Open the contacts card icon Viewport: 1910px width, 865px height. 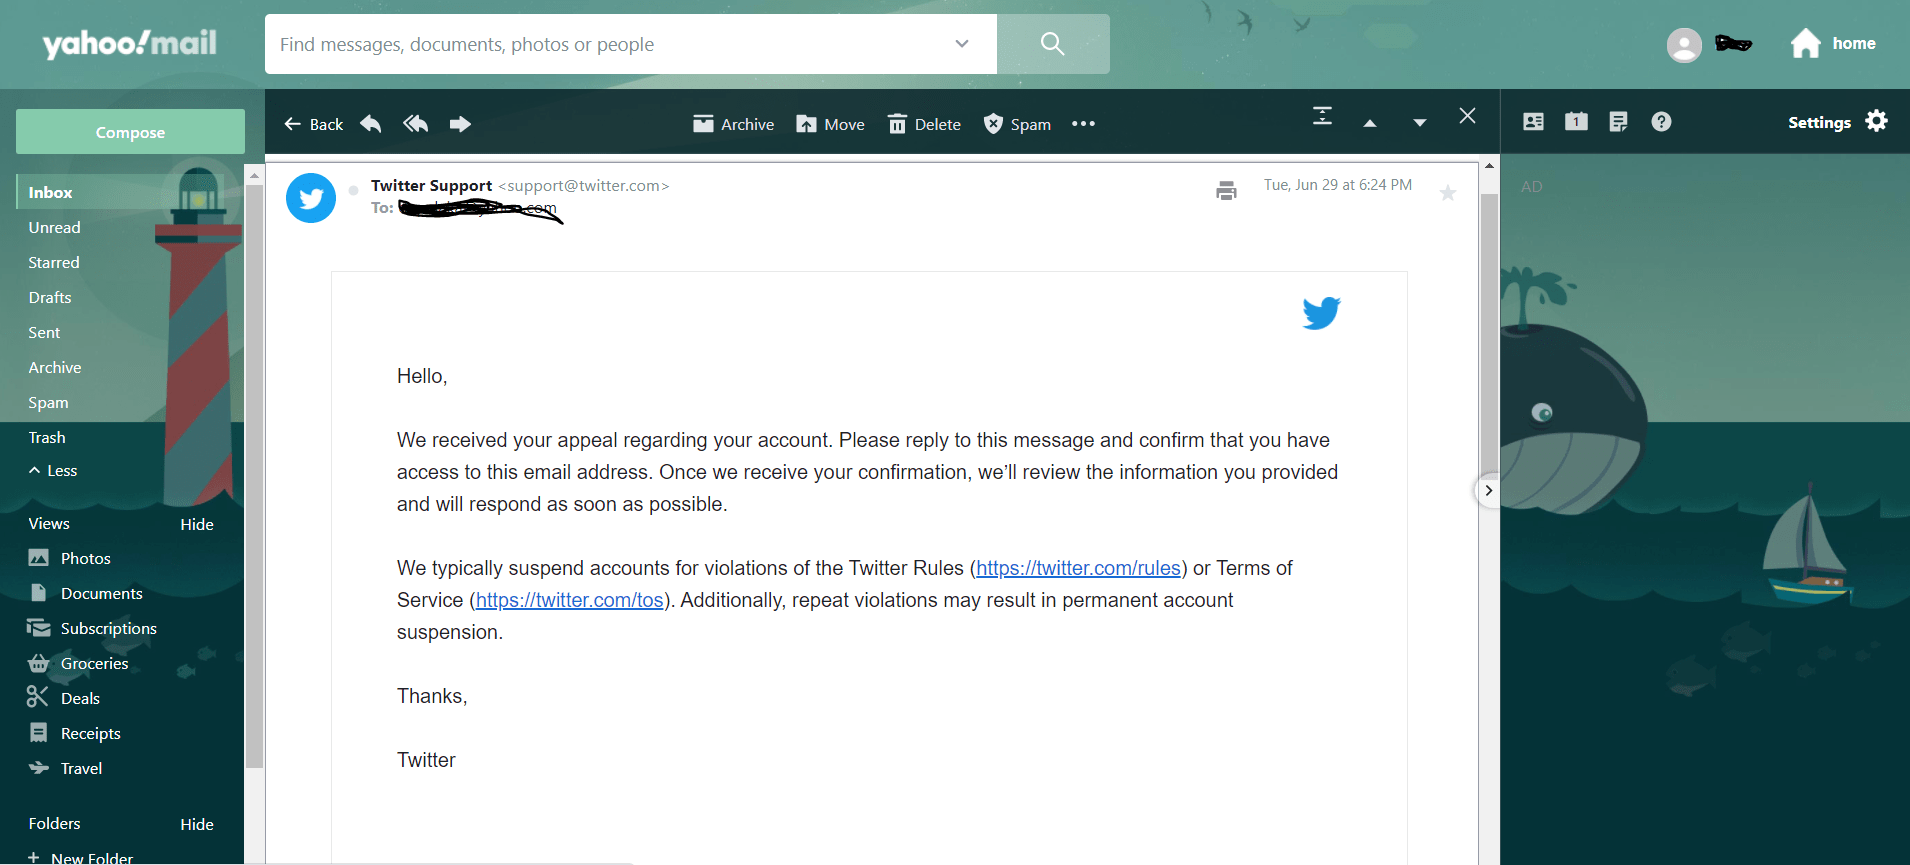(x=1533, y=121)
